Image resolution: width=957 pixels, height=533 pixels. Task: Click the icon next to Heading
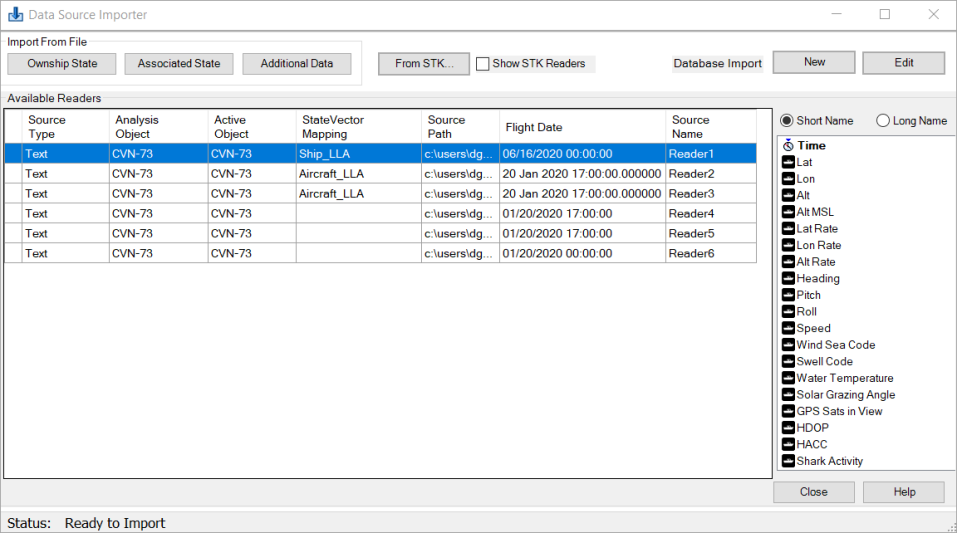(788, 279)
